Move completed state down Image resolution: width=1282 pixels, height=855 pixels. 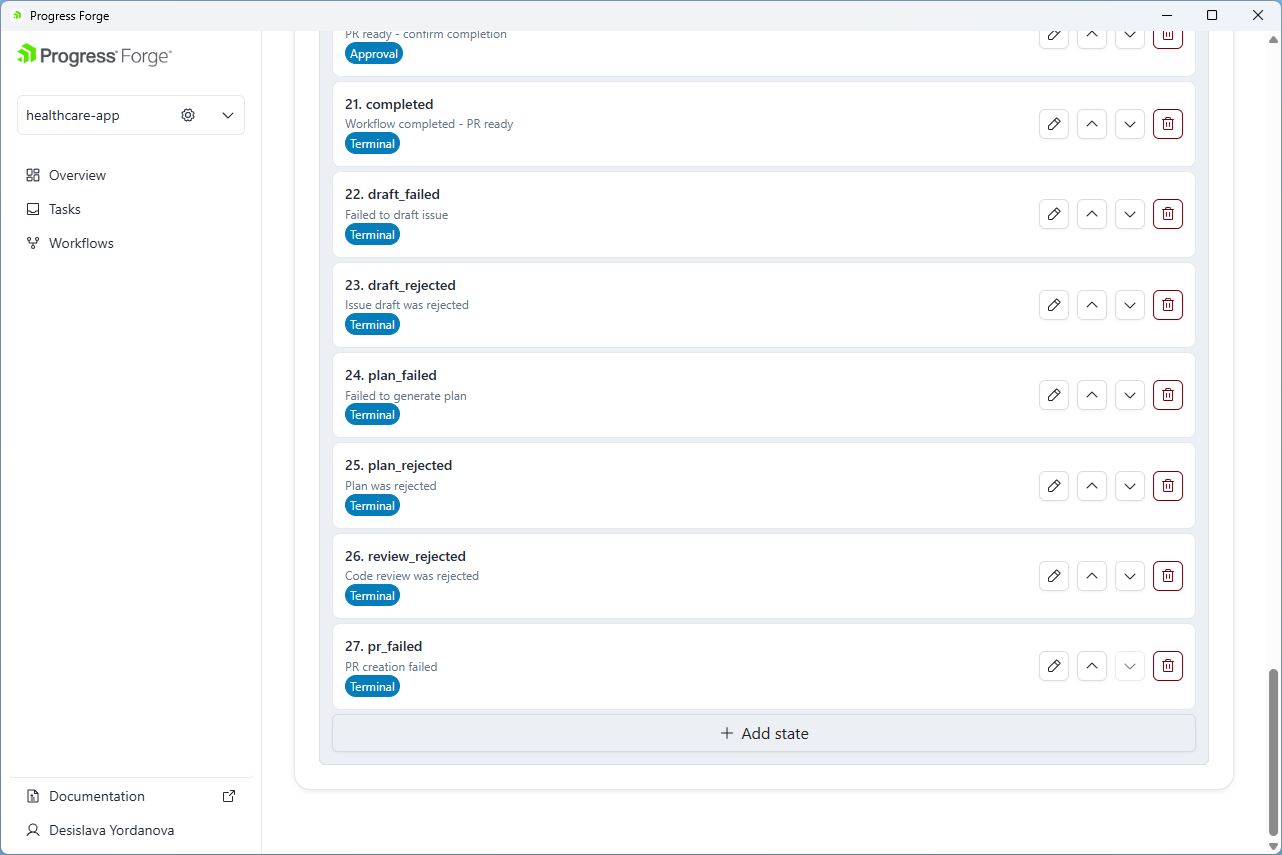[x=1130, y=124]
